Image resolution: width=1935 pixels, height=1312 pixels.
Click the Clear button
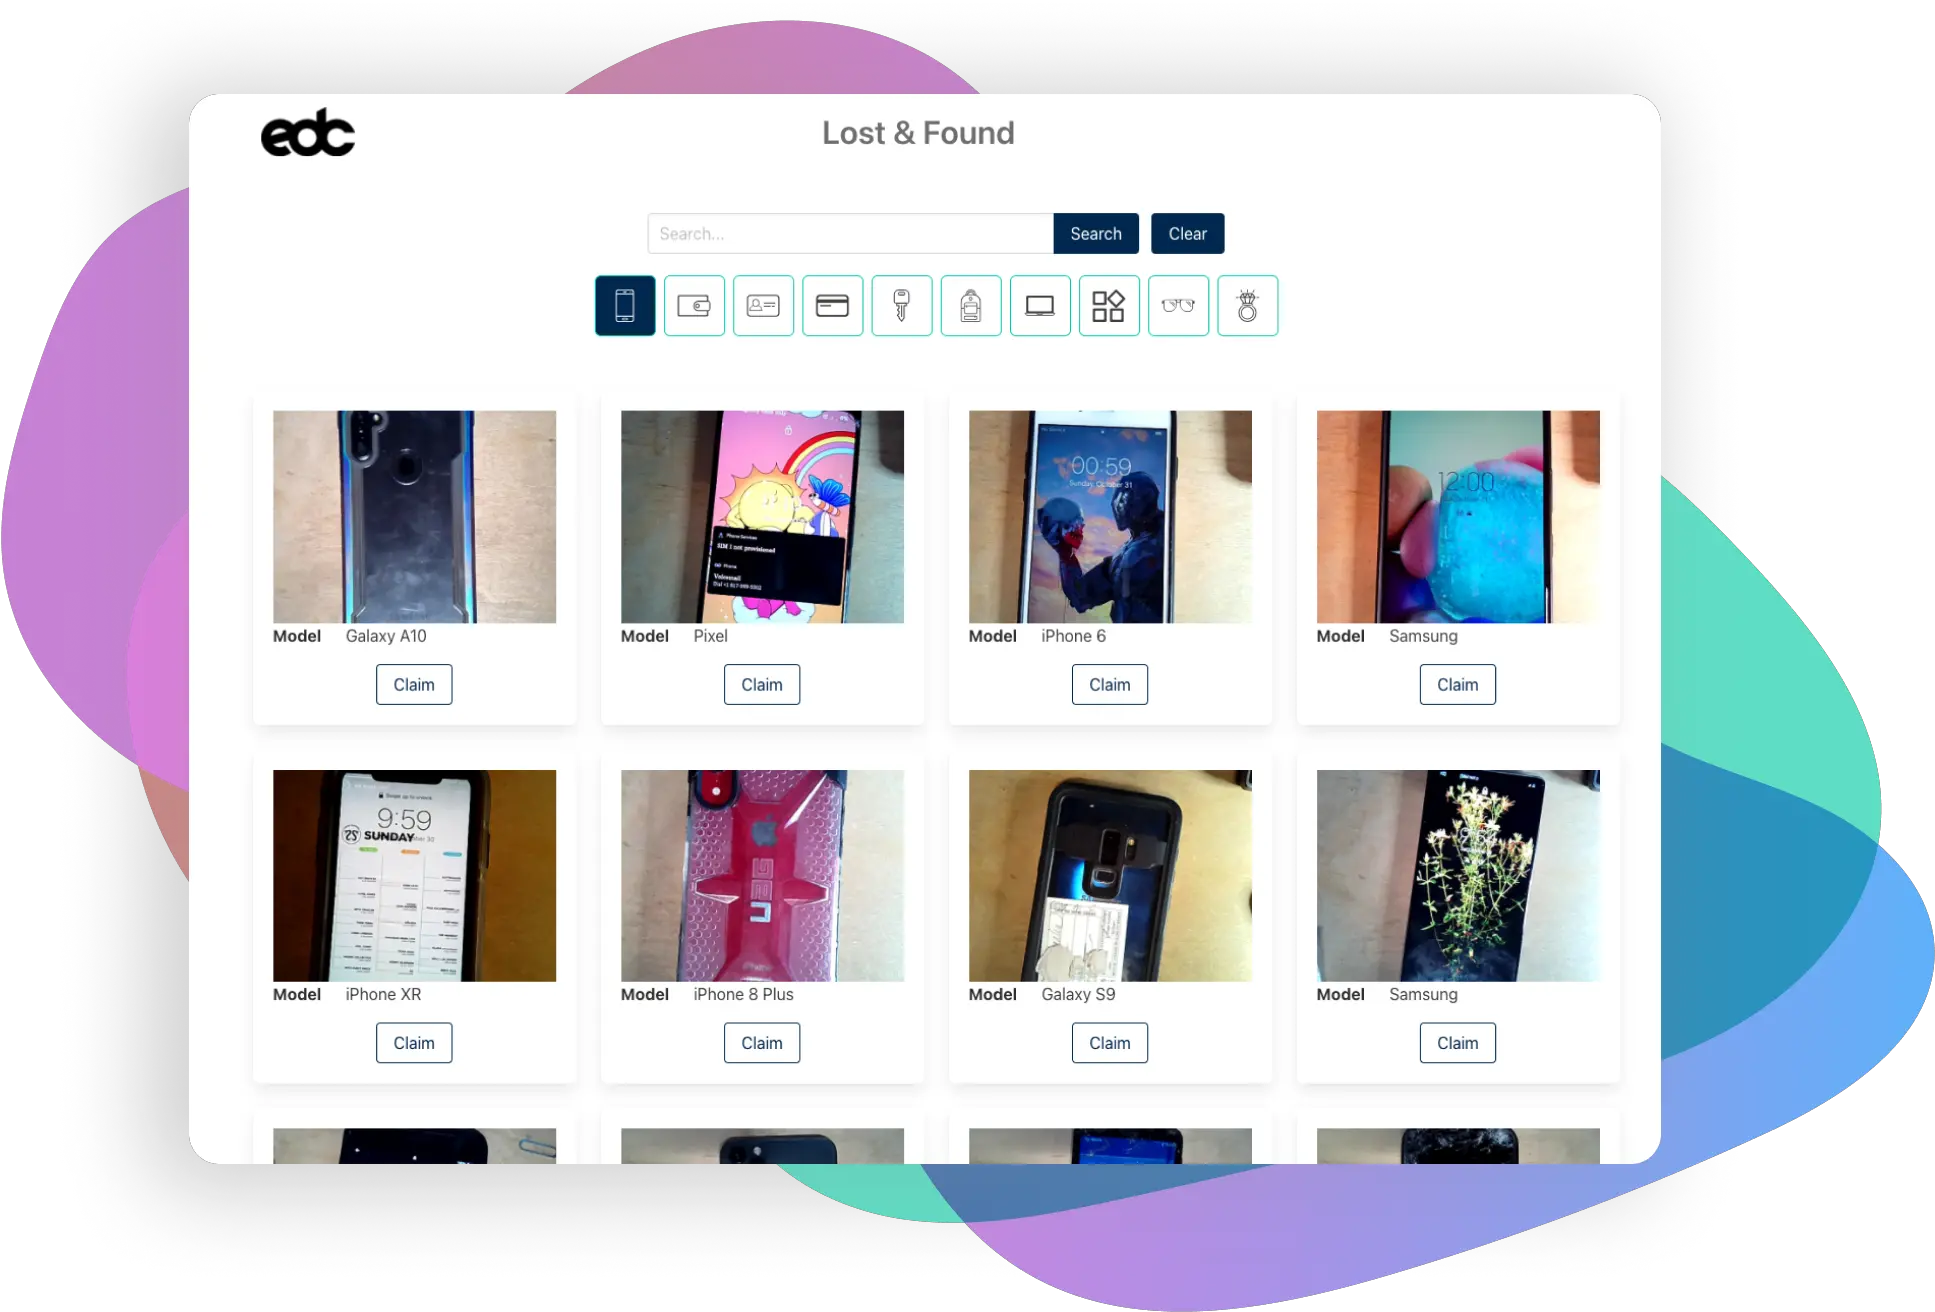pyautogui.click(x=1187, y=233)
